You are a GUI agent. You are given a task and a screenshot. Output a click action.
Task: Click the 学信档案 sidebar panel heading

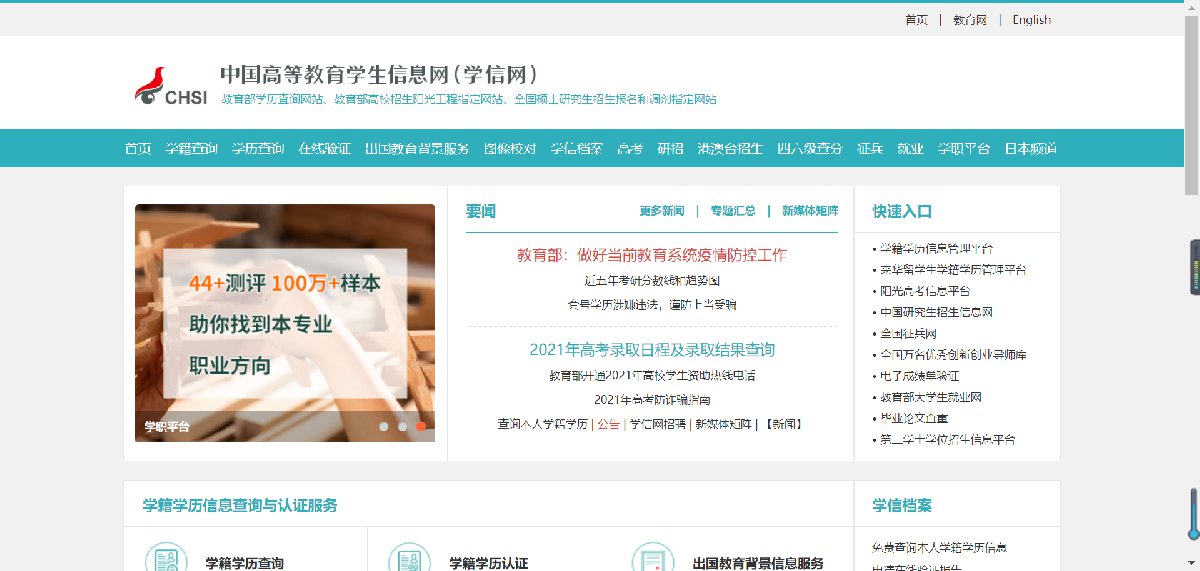click(902, 506)
